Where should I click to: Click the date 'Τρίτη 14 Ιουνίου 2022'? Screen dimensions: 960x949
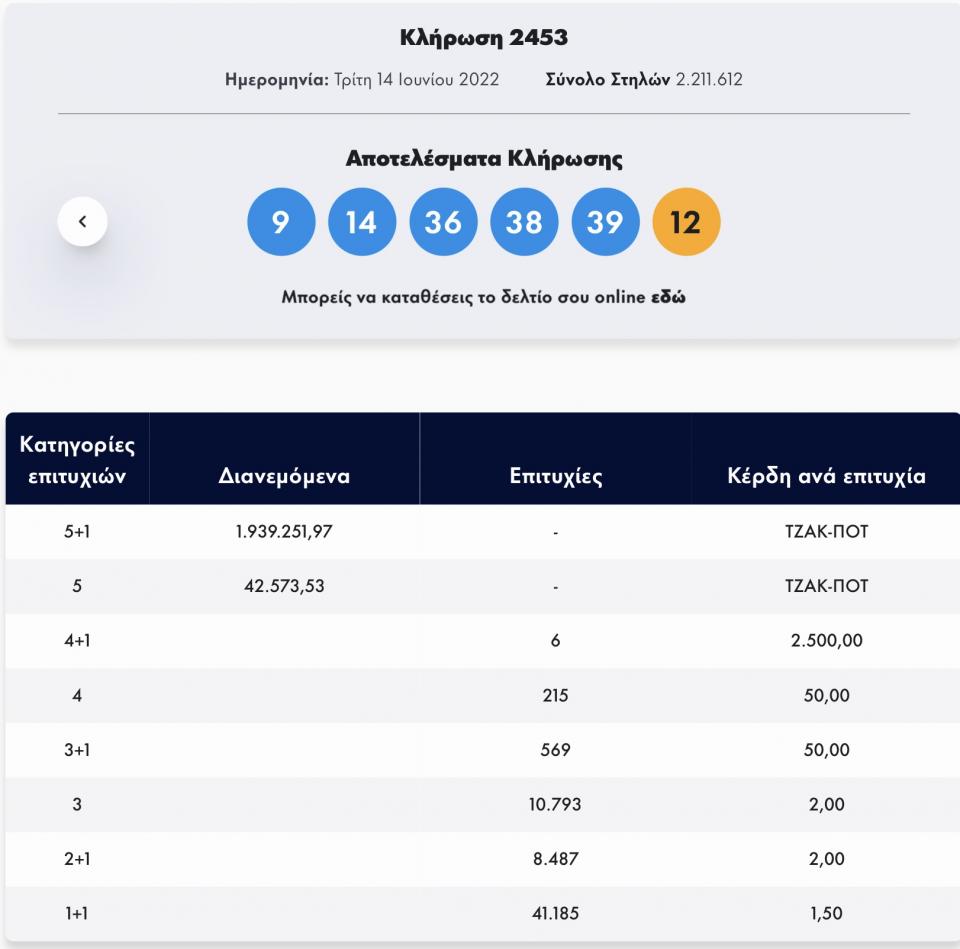pyautogui.click(x=415, y=80)
